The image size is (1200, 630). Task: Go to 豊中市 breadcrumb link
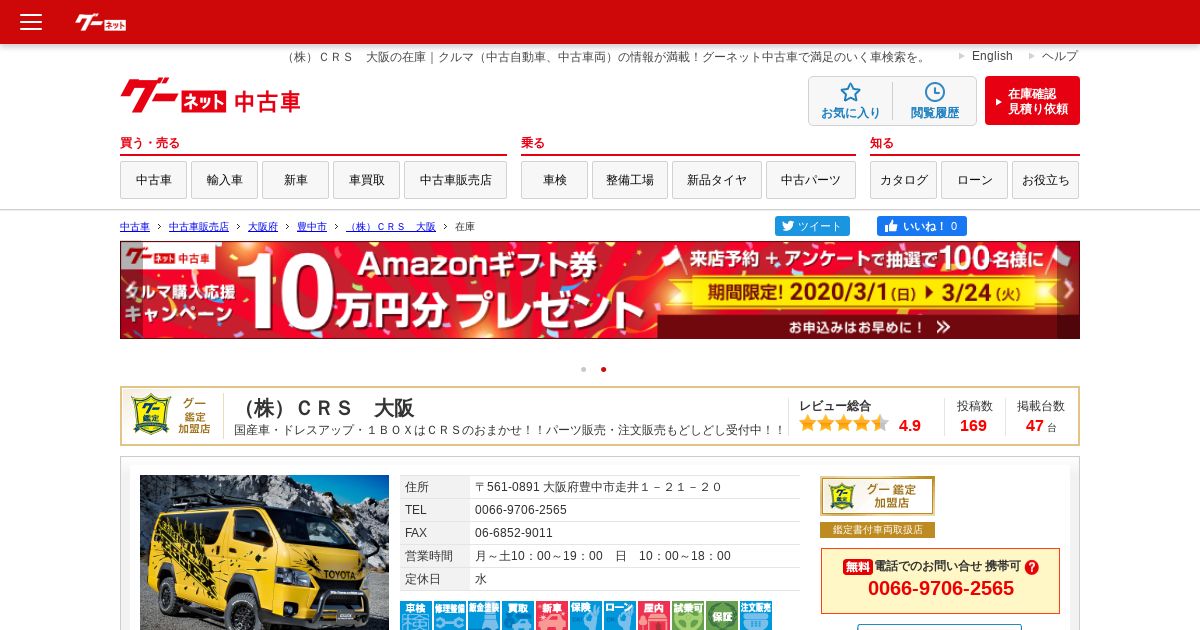[312, 227]
